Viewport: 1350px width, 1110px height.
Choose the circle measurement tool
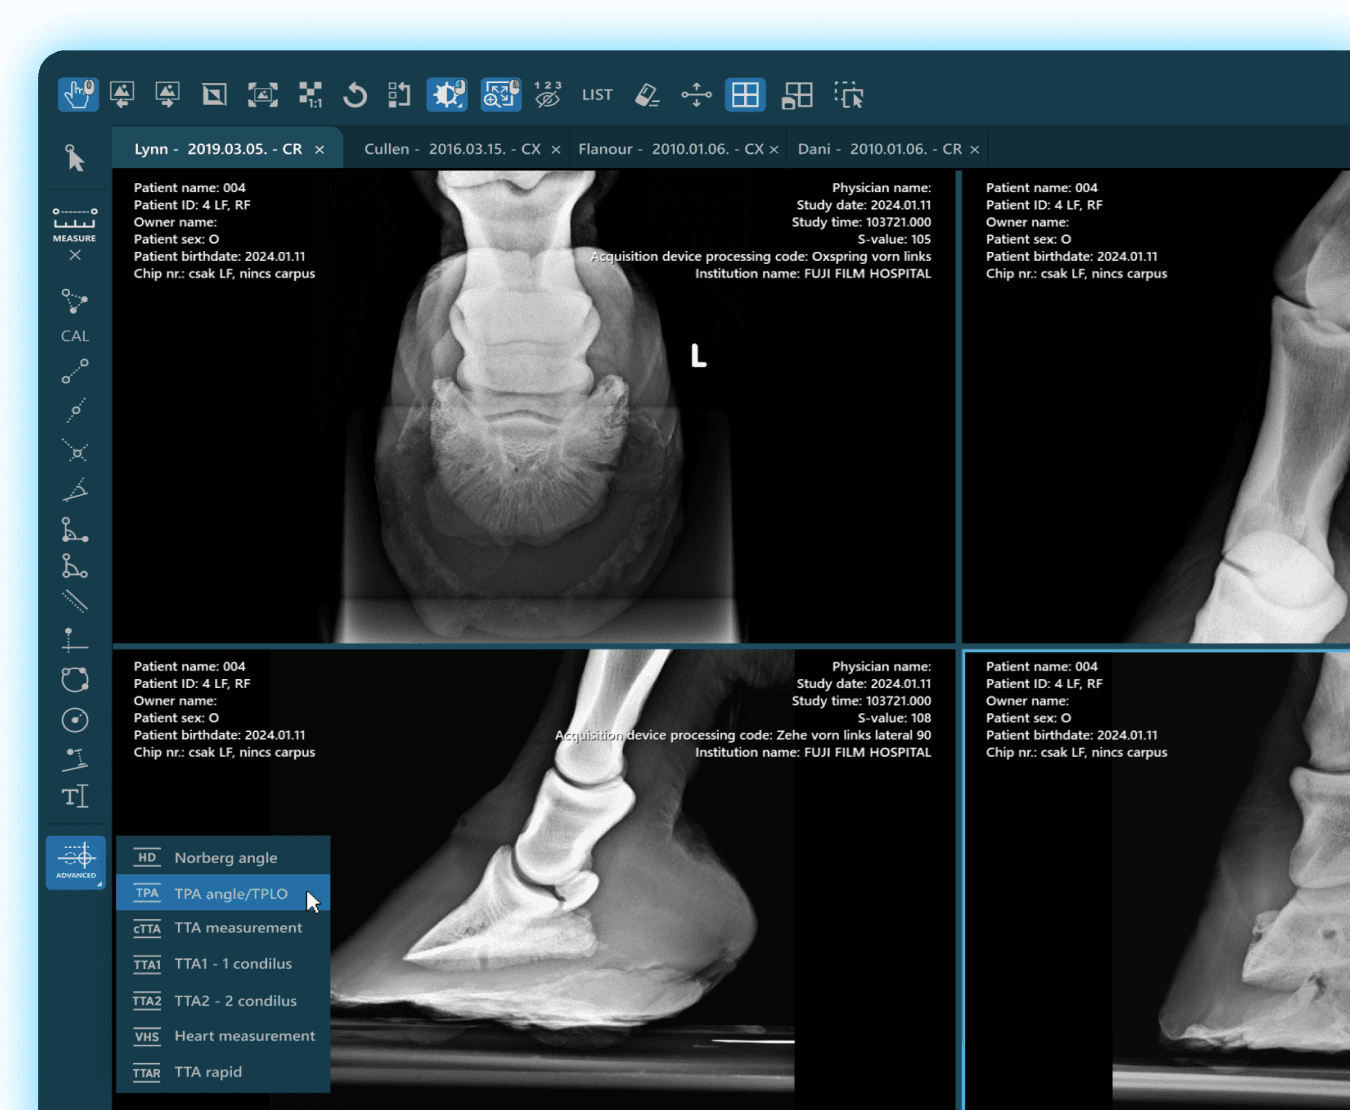pos(75,720)
